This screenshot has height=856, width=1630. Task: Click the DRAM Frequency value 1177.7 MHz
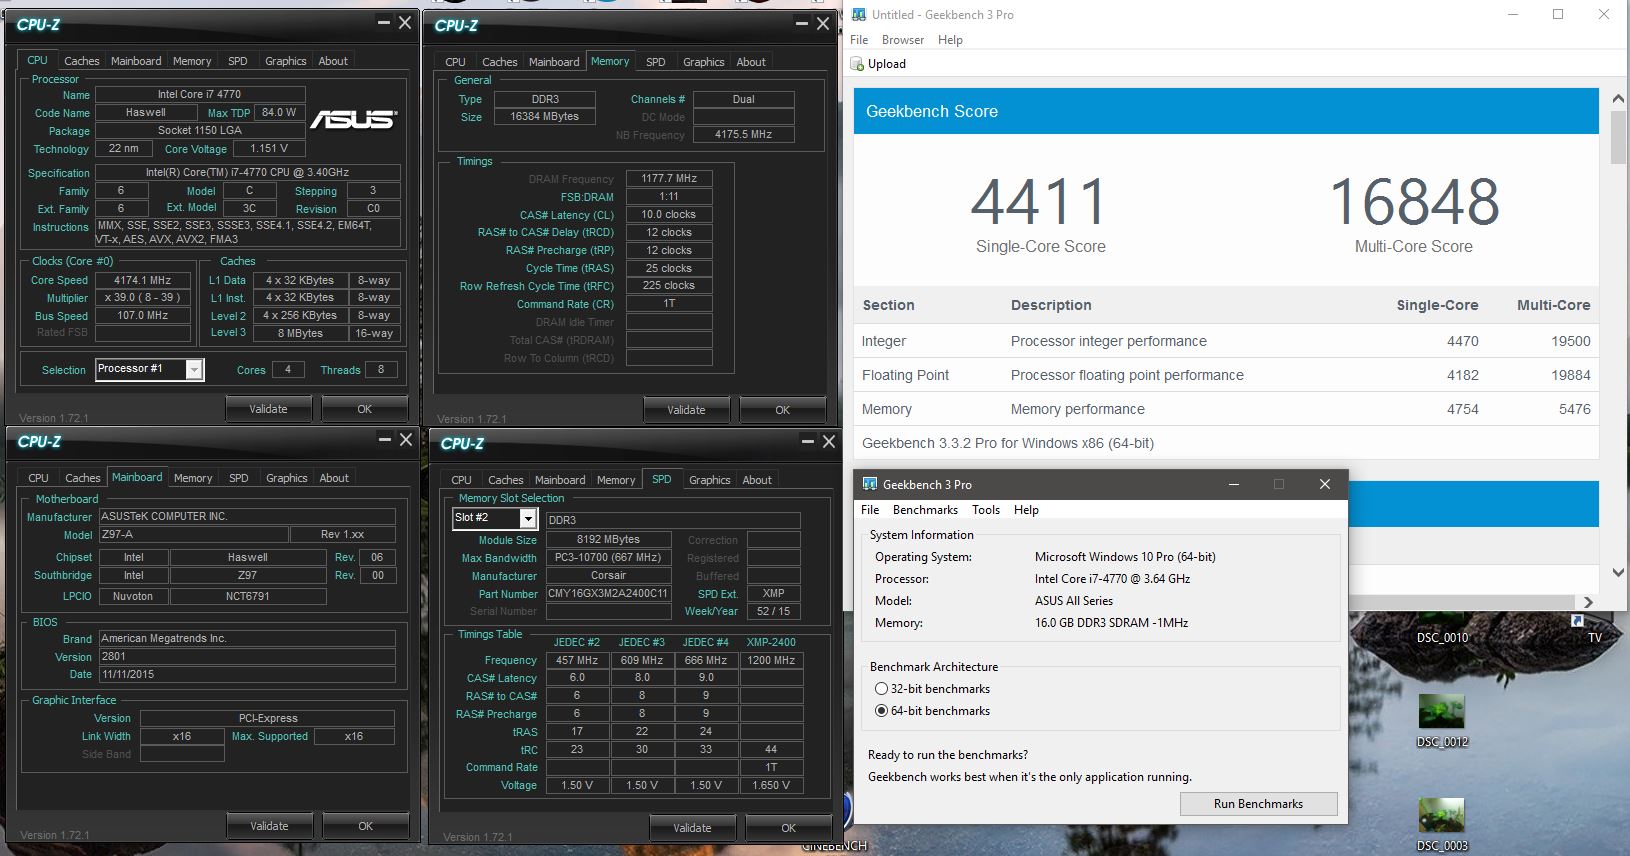pyautogui.click(x=669, y=178)
